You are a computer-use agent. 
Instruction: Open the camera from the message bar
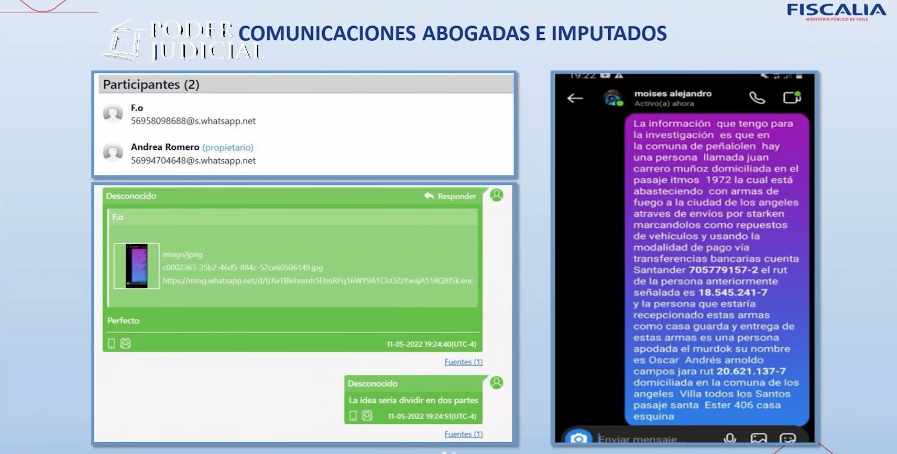[577, 439]
